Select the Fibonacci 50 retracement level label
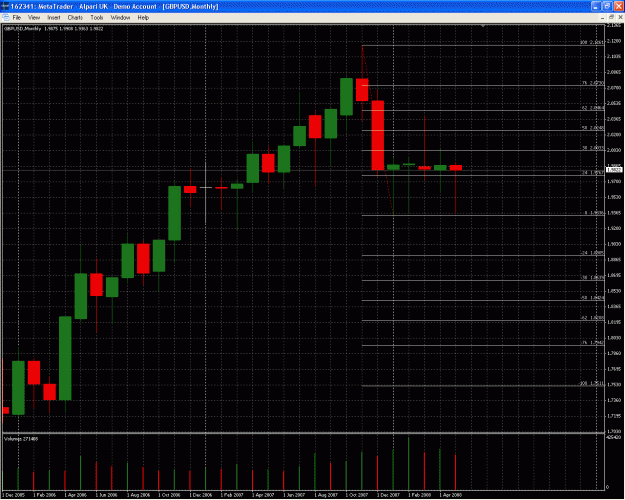 (593, 128)
